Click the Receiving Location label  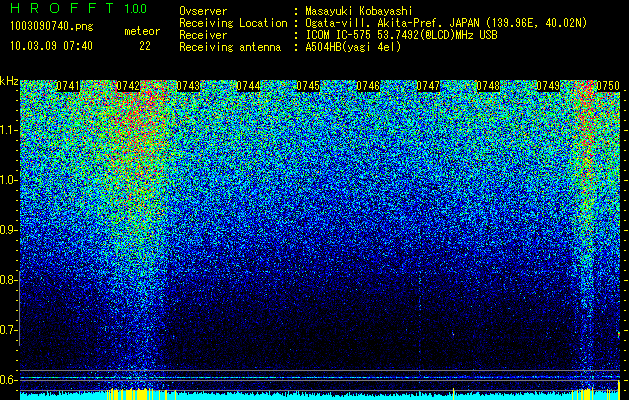[233, 23]
